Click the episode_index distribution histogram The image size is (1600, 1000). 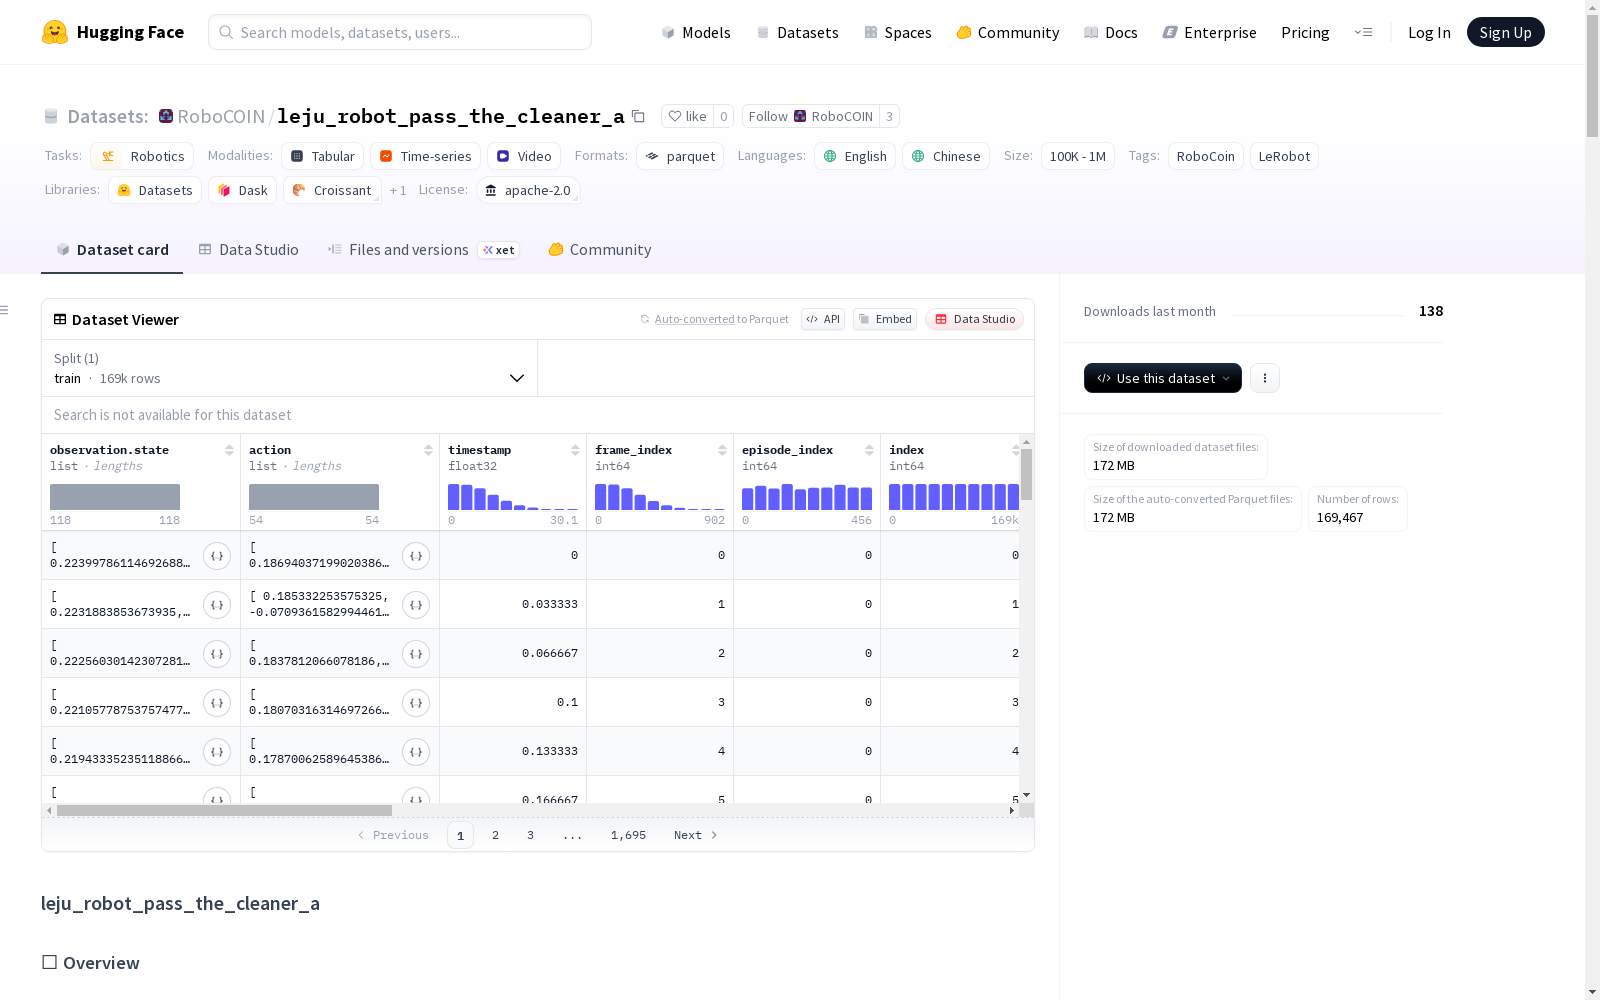[807, 497]
